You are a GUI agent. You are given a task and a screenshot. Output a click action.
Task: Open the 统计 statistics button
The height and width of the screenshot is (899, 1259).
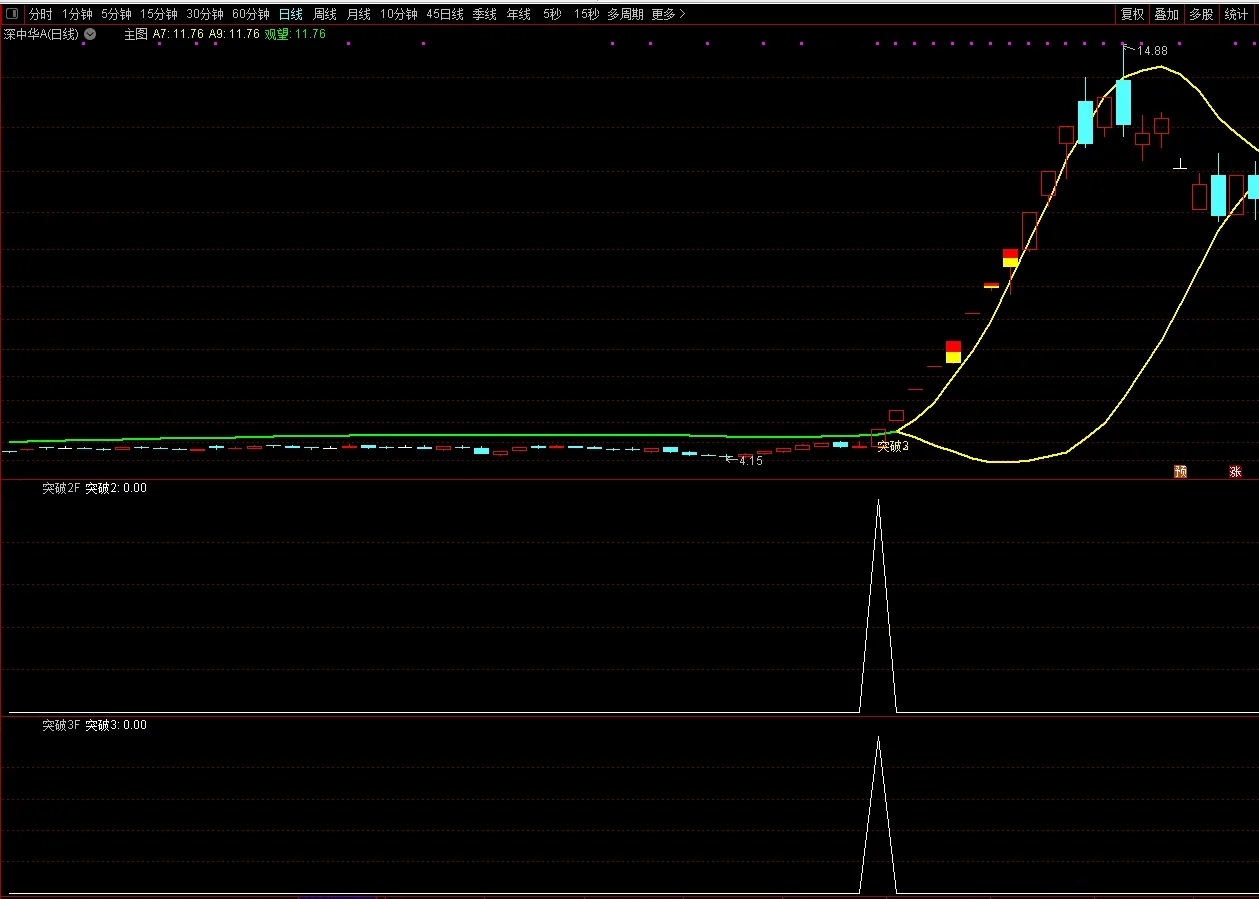(x=1236, y=14)
